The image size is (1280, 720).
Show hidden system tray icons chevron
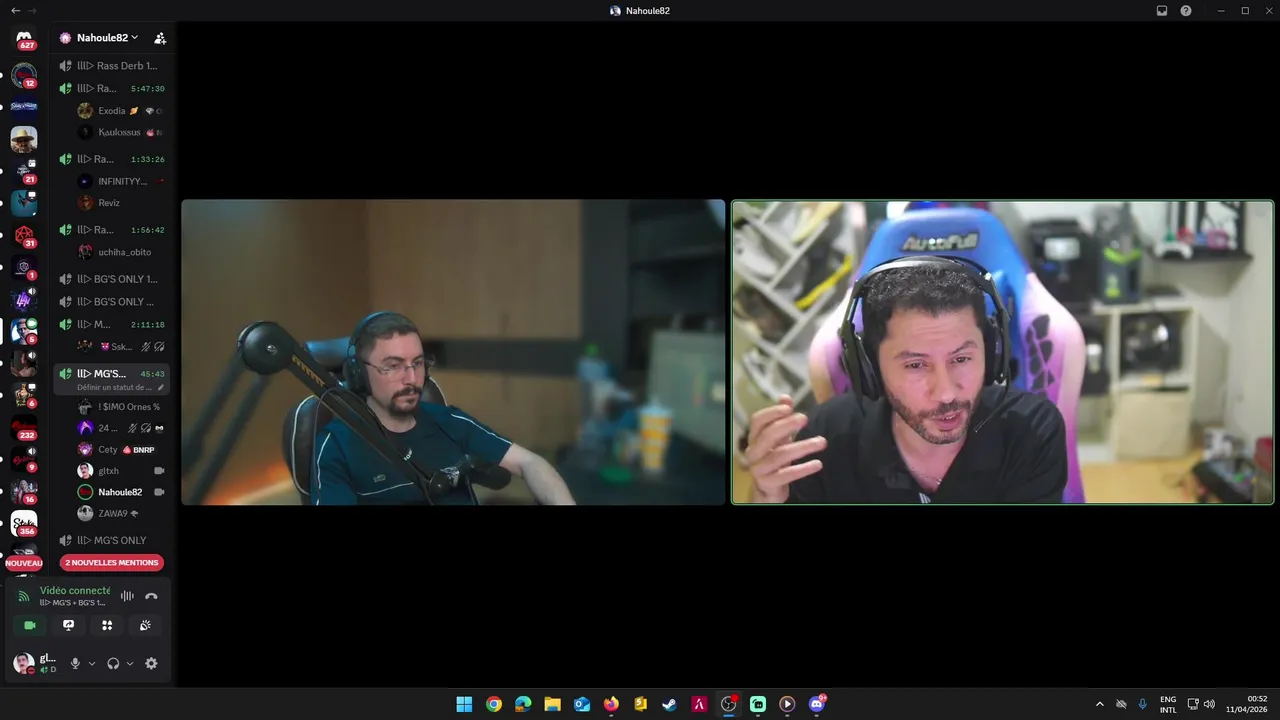[1100, 704]
